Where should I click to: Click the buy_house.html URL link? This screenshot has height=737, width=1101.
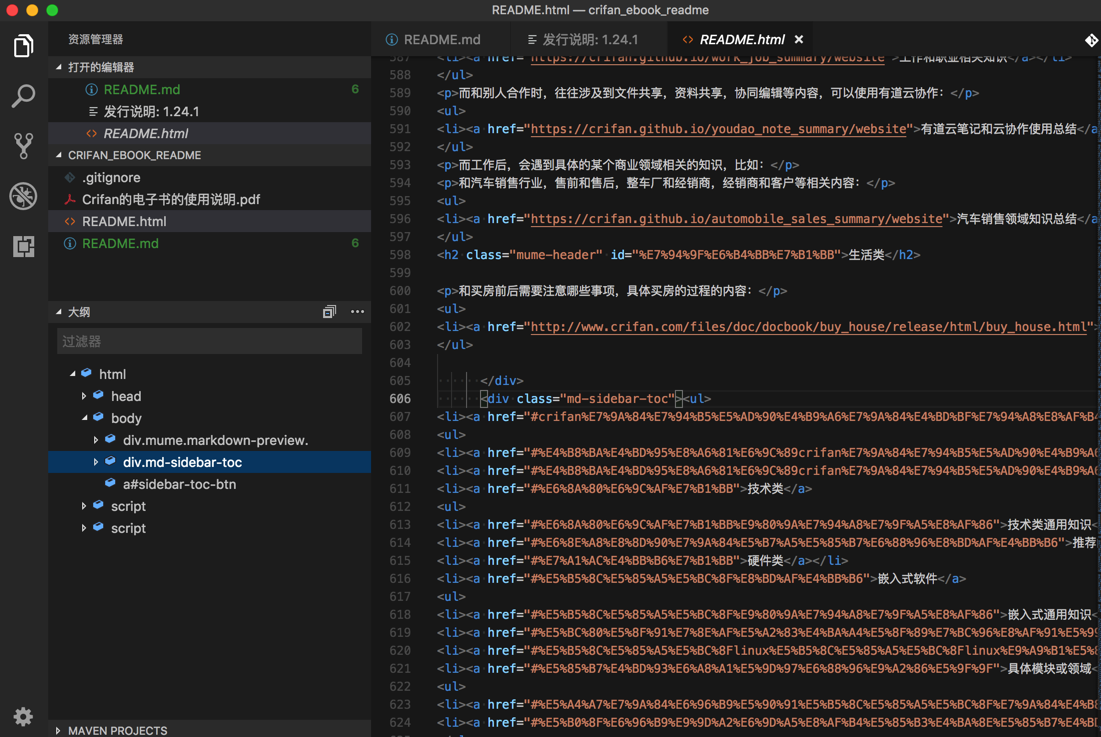coord(808,327)
